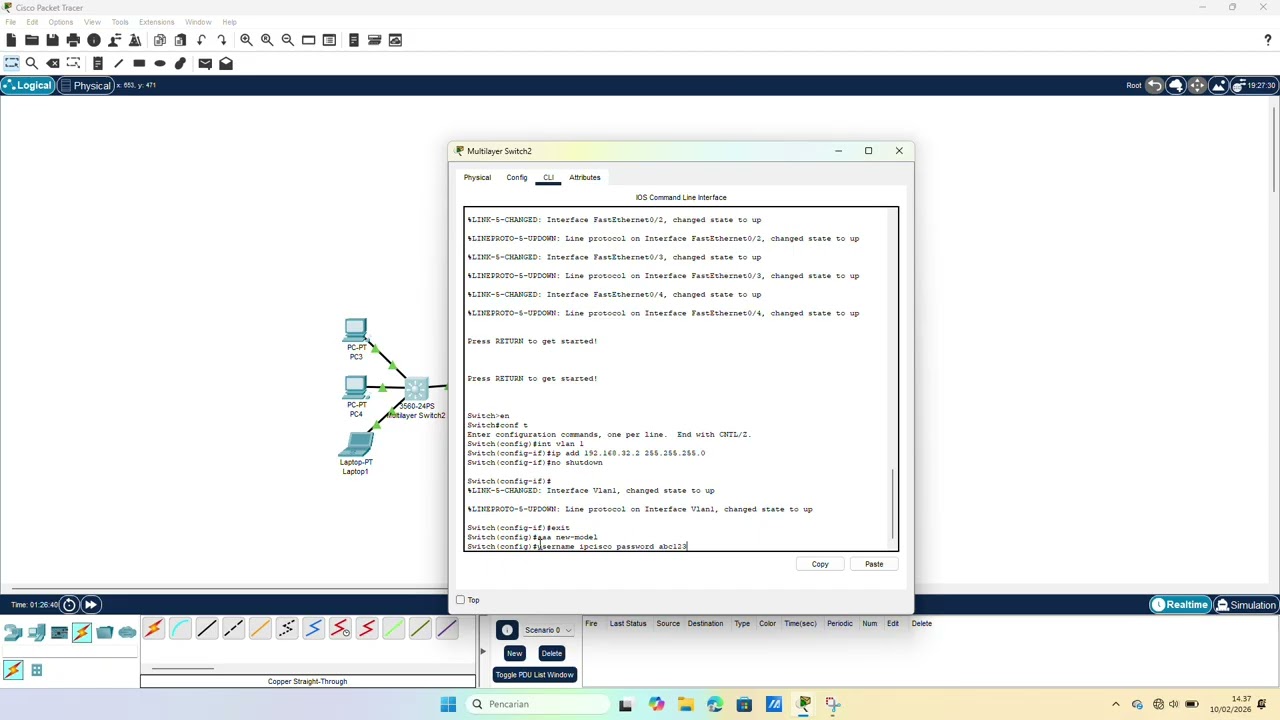1280x720 pixels.
Task: Open the File menu
Action: pyautogui.click(x=10, y=22)
